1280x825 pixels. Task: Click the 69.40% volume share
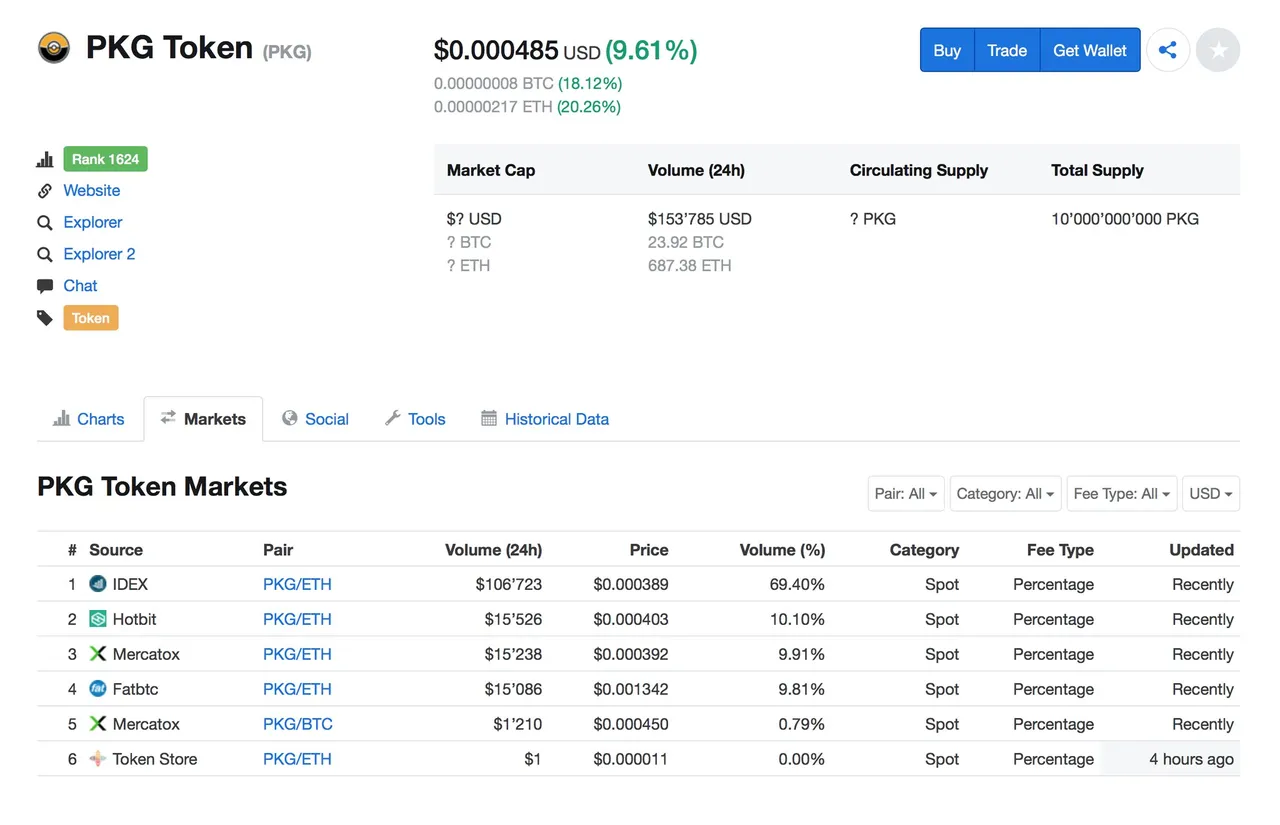(x=797, y=584)
